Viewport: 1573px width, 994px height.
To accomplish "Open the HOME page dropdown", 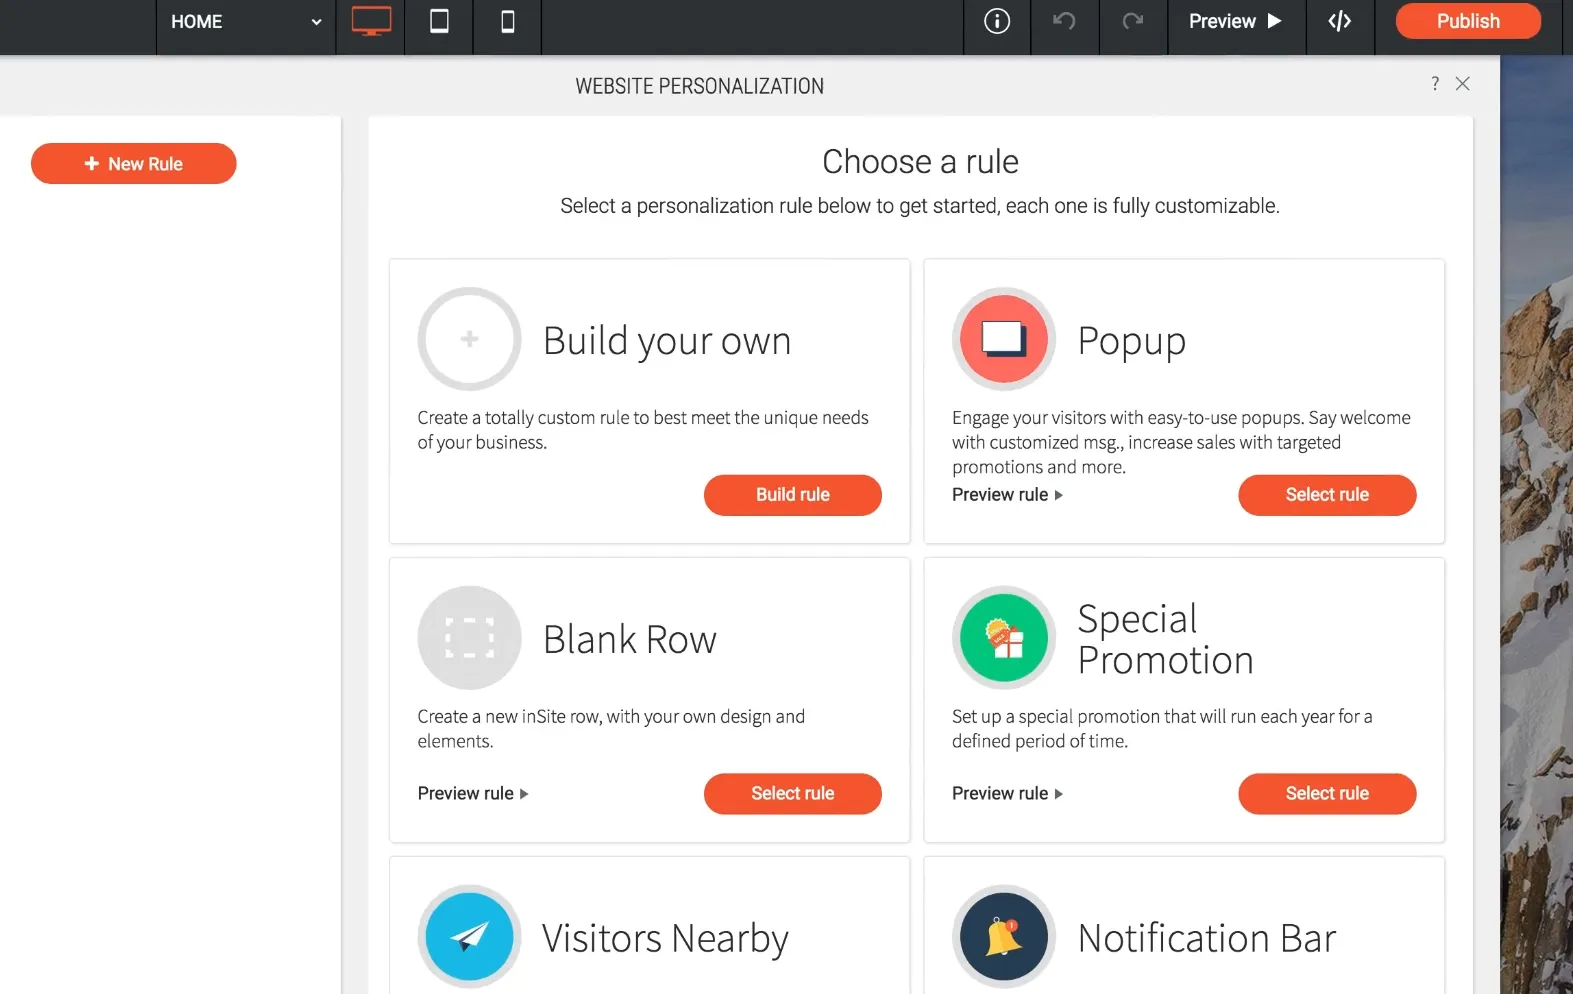I will click(x=245, y=21).
